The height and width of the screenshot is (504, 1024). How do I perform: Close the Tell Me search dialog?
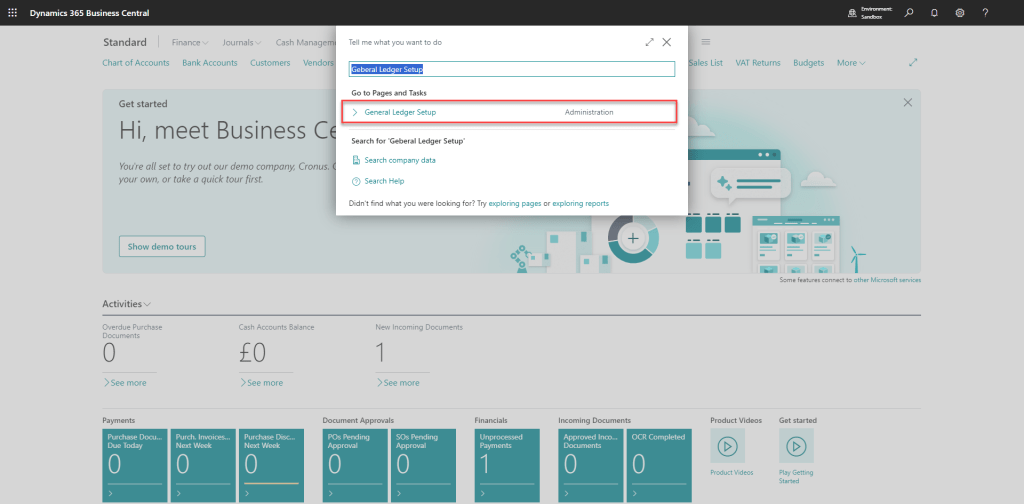point(667,42)
